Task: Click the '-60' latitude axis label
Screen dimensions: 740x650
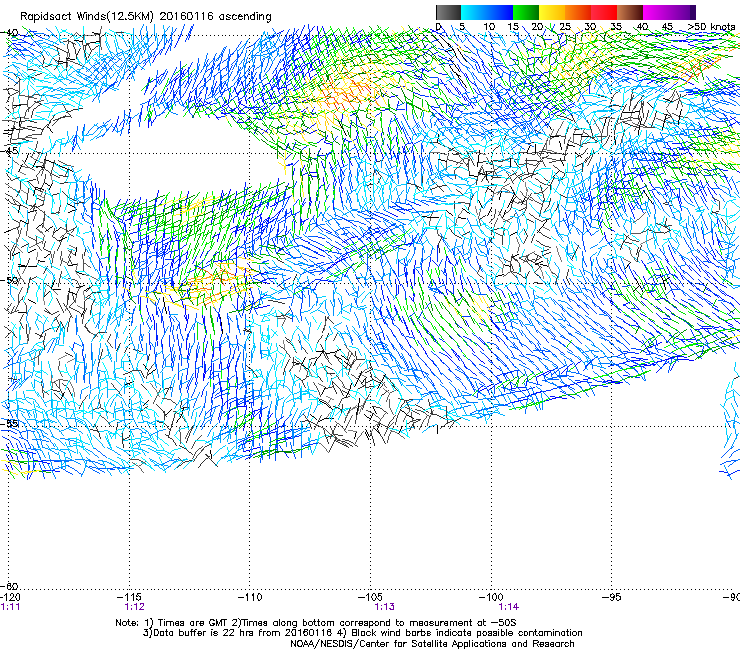Action: 9,586
